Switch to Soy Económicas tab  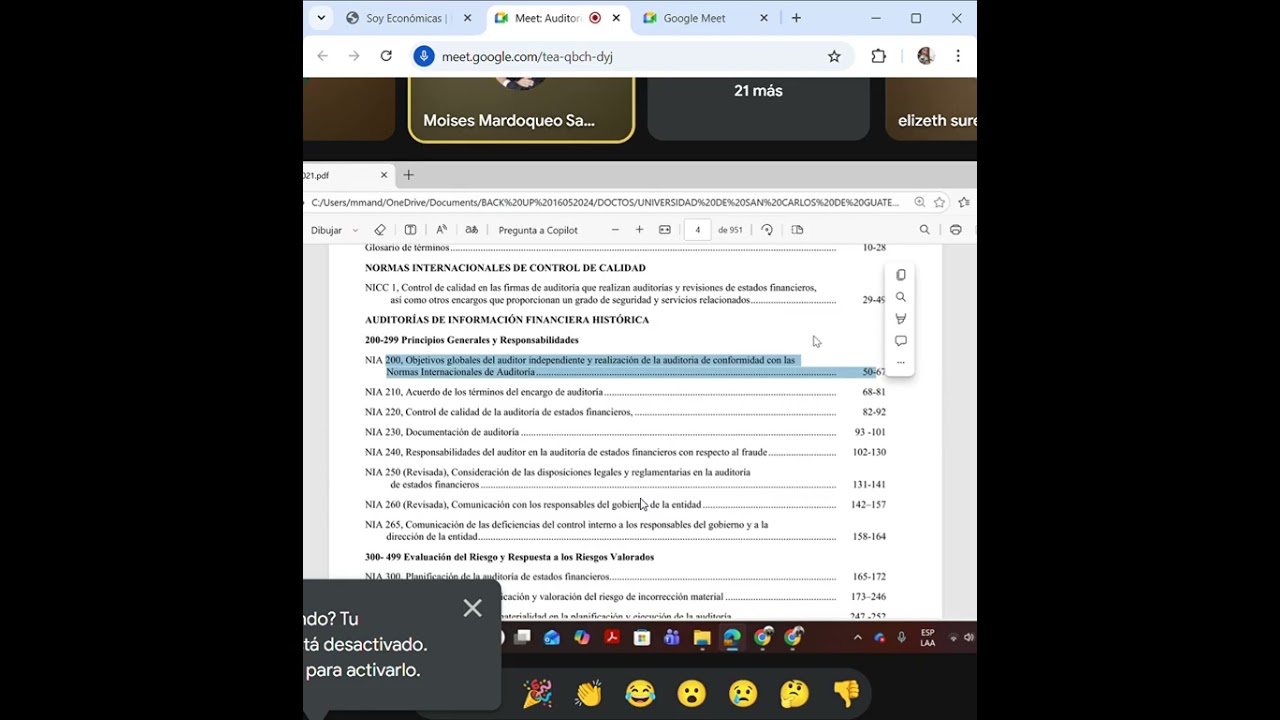[x=406, y=18]
